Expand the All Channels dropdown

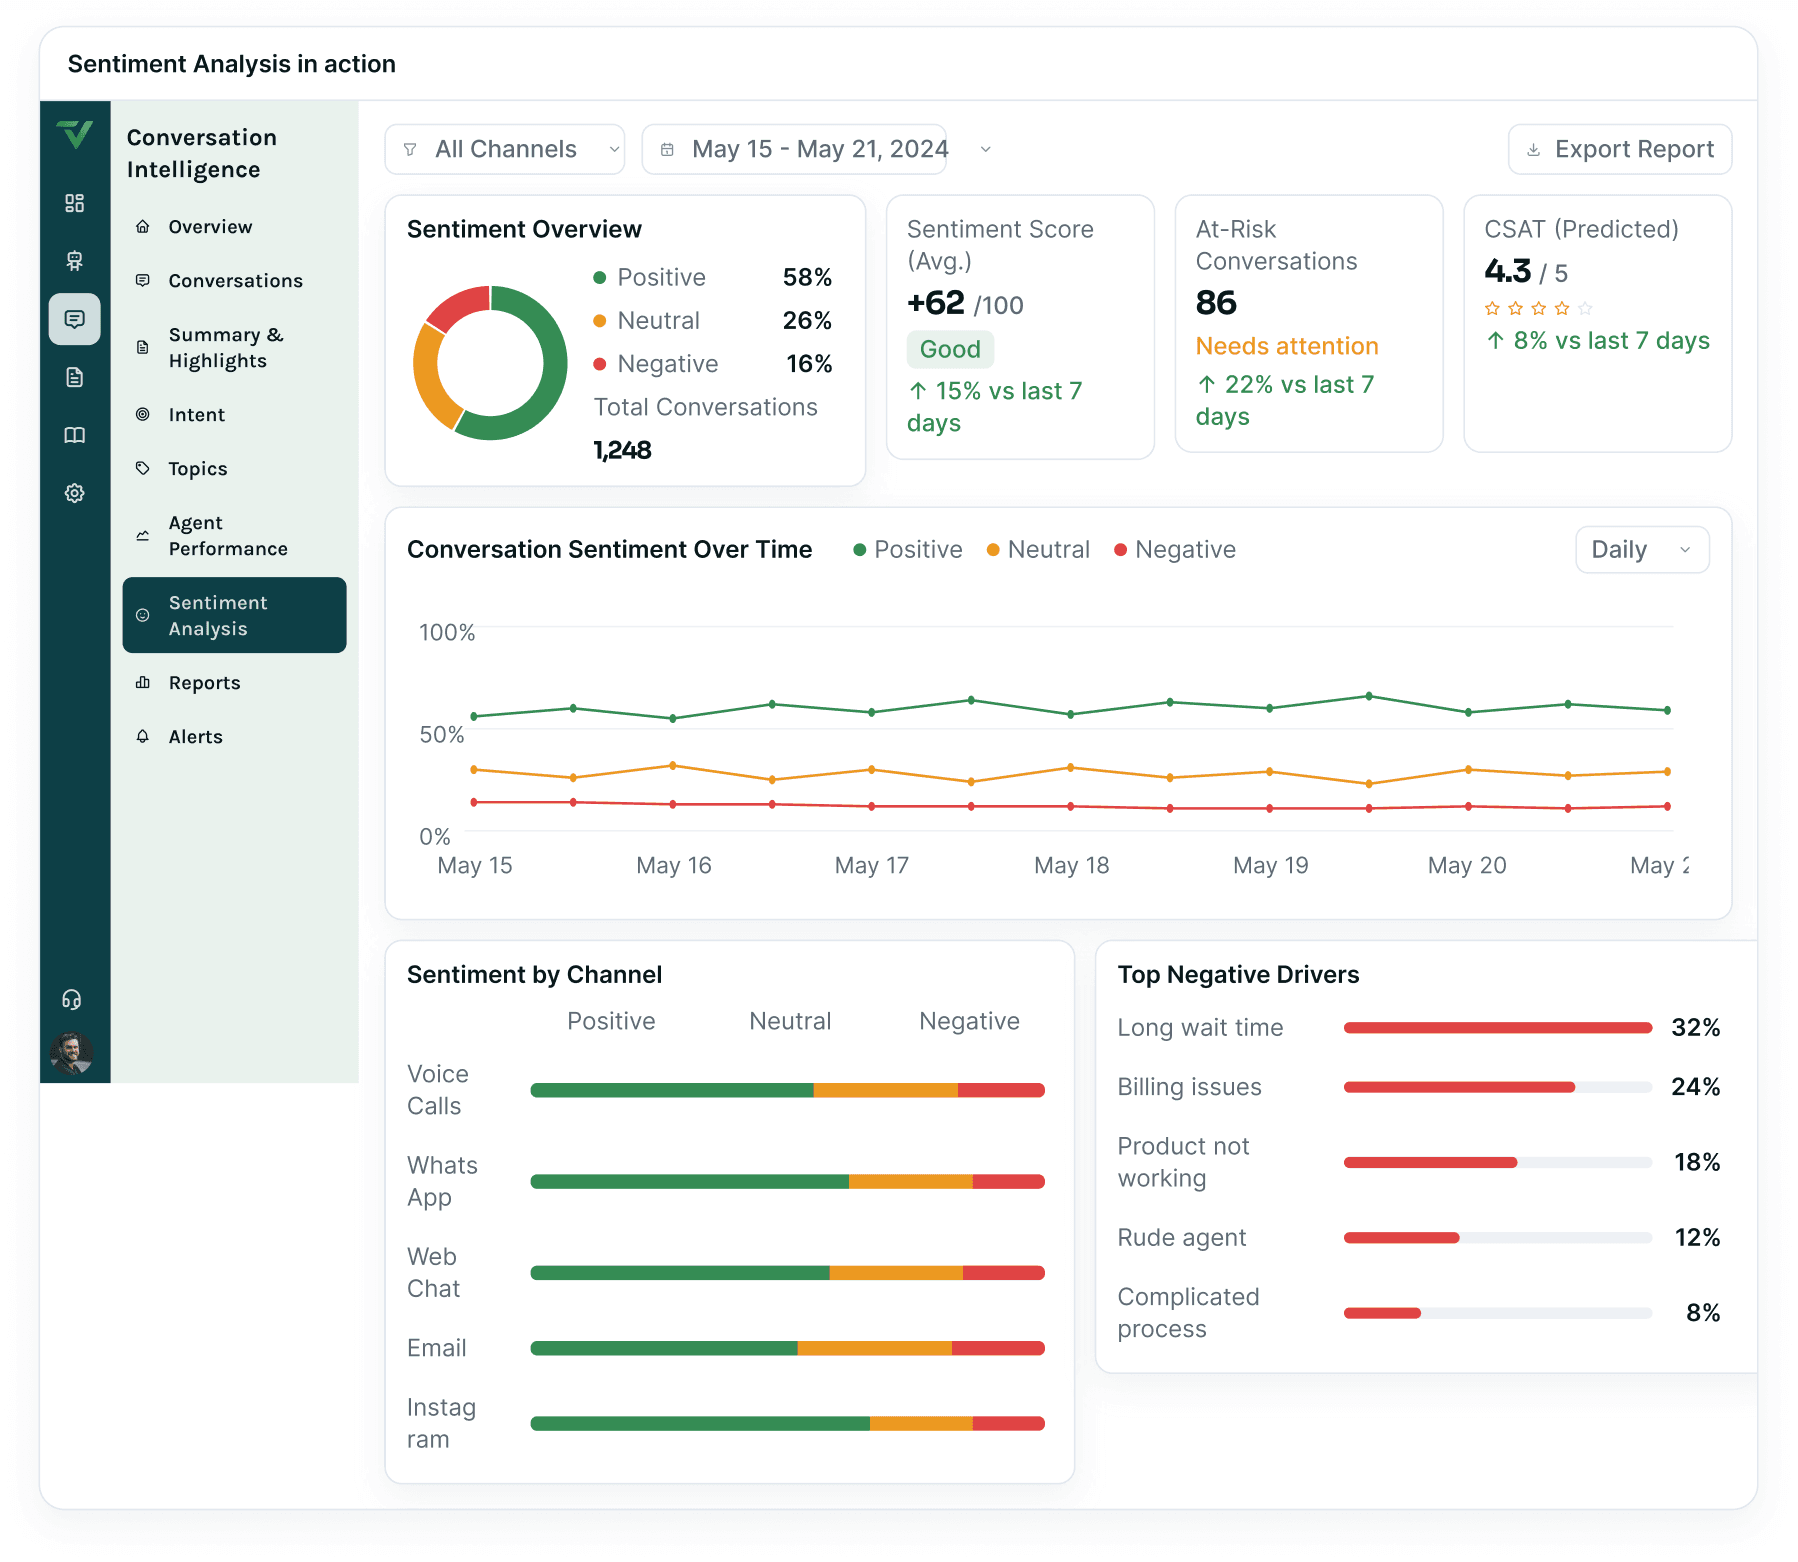click(505, 150)
